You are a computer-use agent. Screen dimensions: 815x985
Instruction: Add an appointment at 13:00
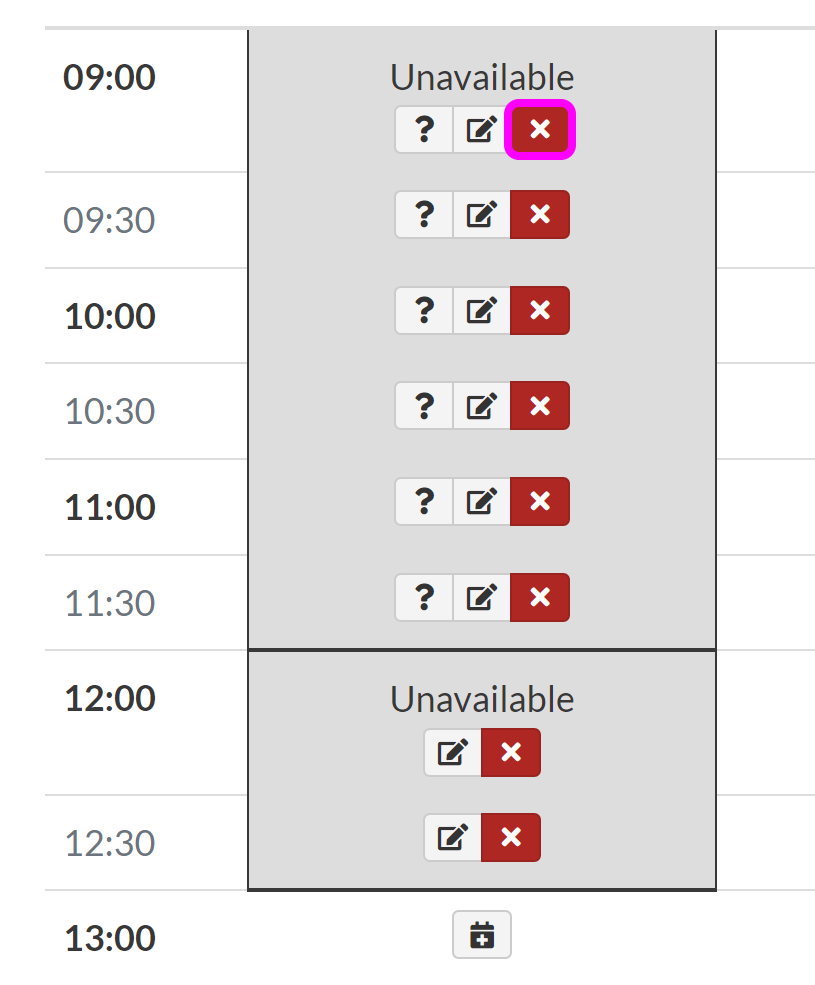(482, 935)
